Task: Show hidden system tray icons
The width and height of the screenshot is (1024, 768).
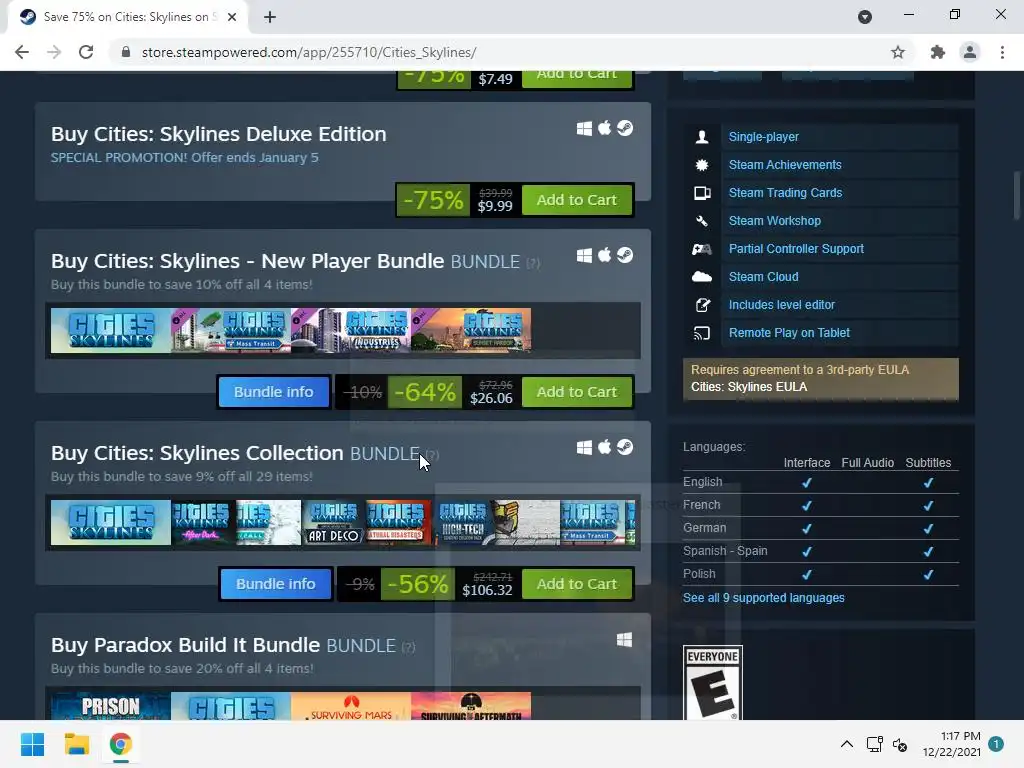Action: [x=846, y=744]
